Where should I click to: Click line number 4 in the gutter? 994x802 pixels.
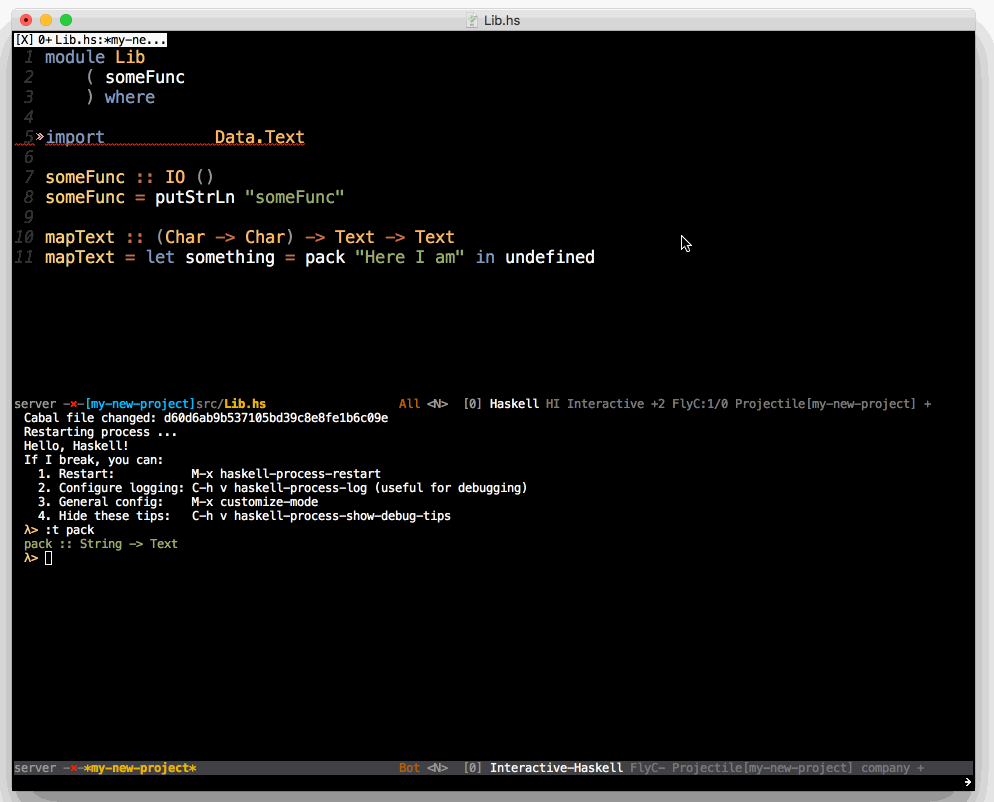(29, 117)
